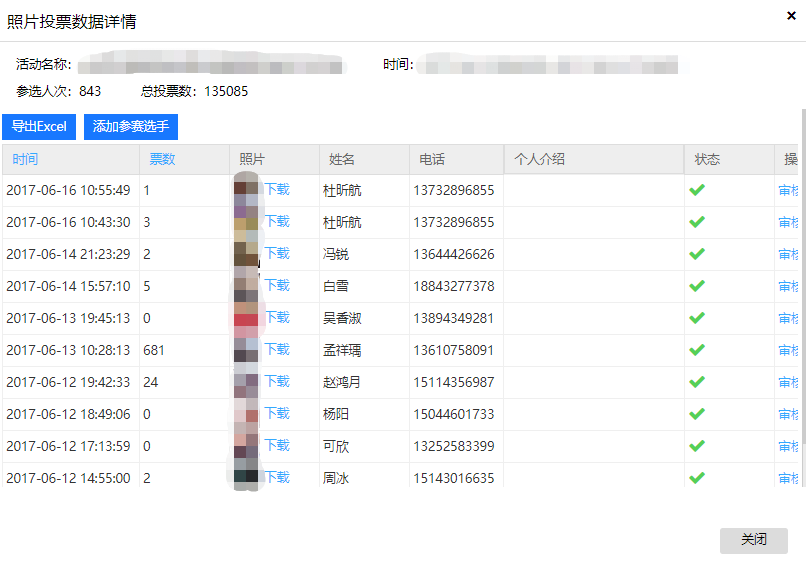
Task: Click the 审核 link for 冯锐
Action: click(x=788, y=254)
